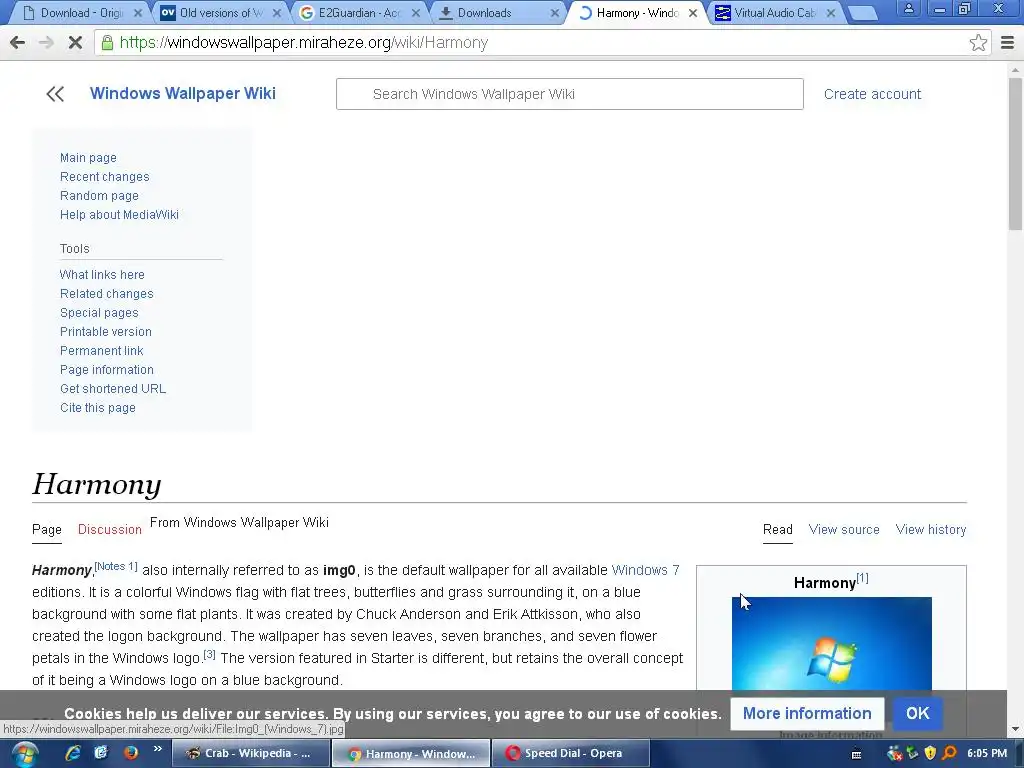Viewport: 1024px width, 768px height.
Task: Close the Downloads tab
Action: pyautogui.click(x=554, y=13)
